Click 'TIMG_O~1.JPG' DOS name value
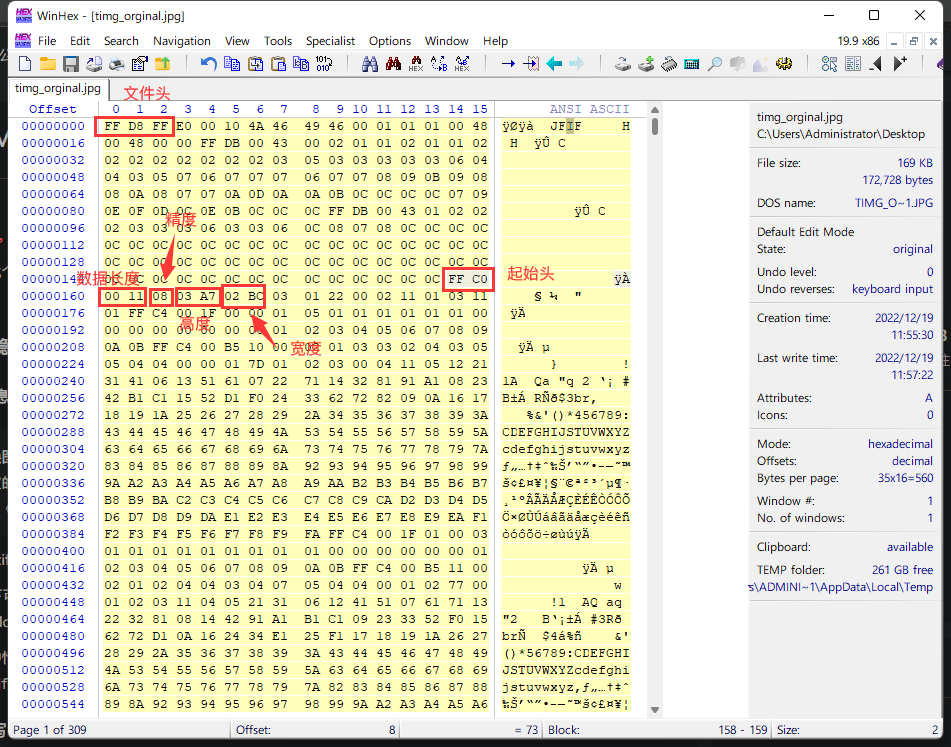The height and width of the screenshot is (747, 951). 894,203
